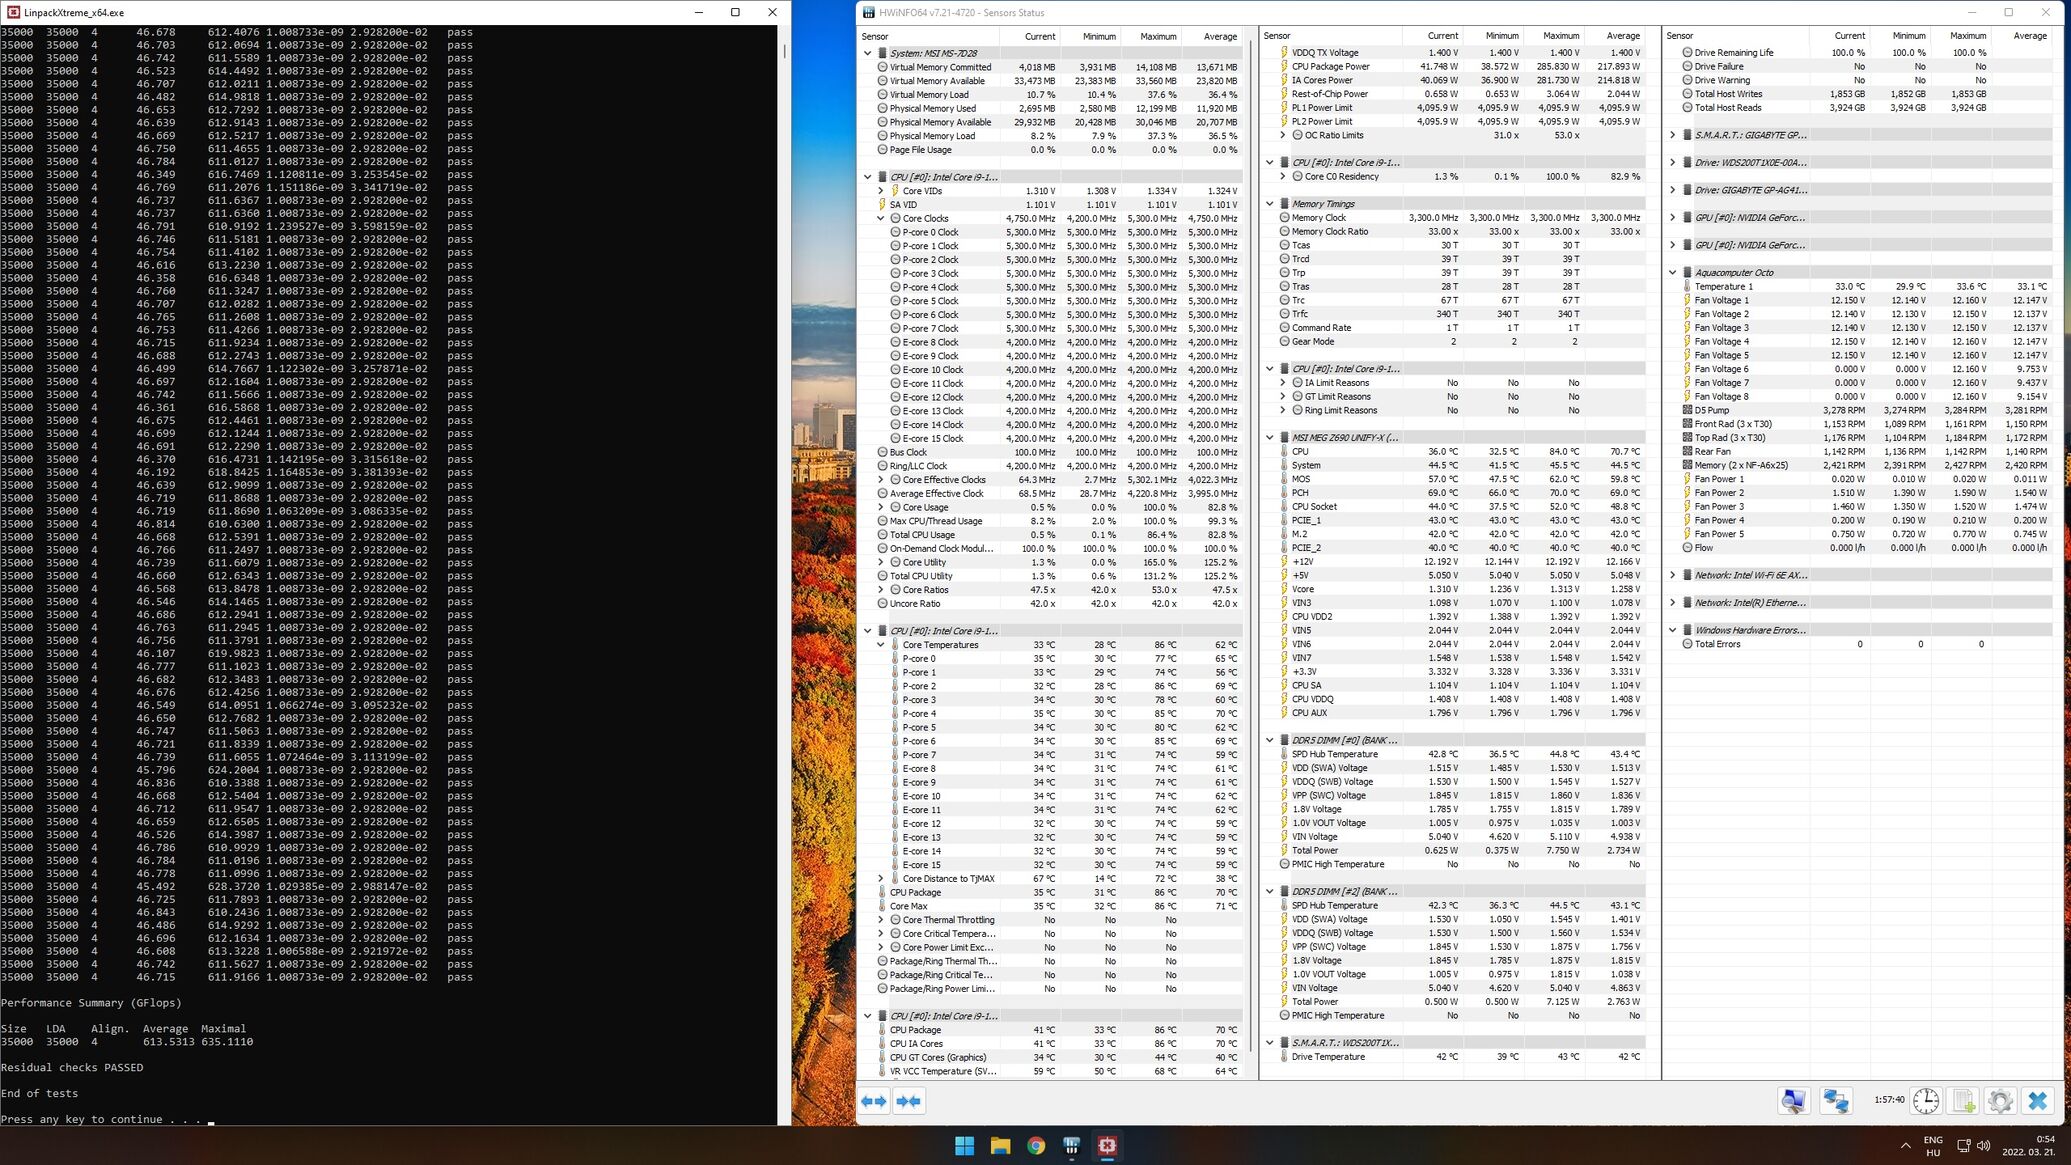Screen dimensions: 2071x1165
Task: Select the Gear Mode row
Action: (x=1453, y=342)
